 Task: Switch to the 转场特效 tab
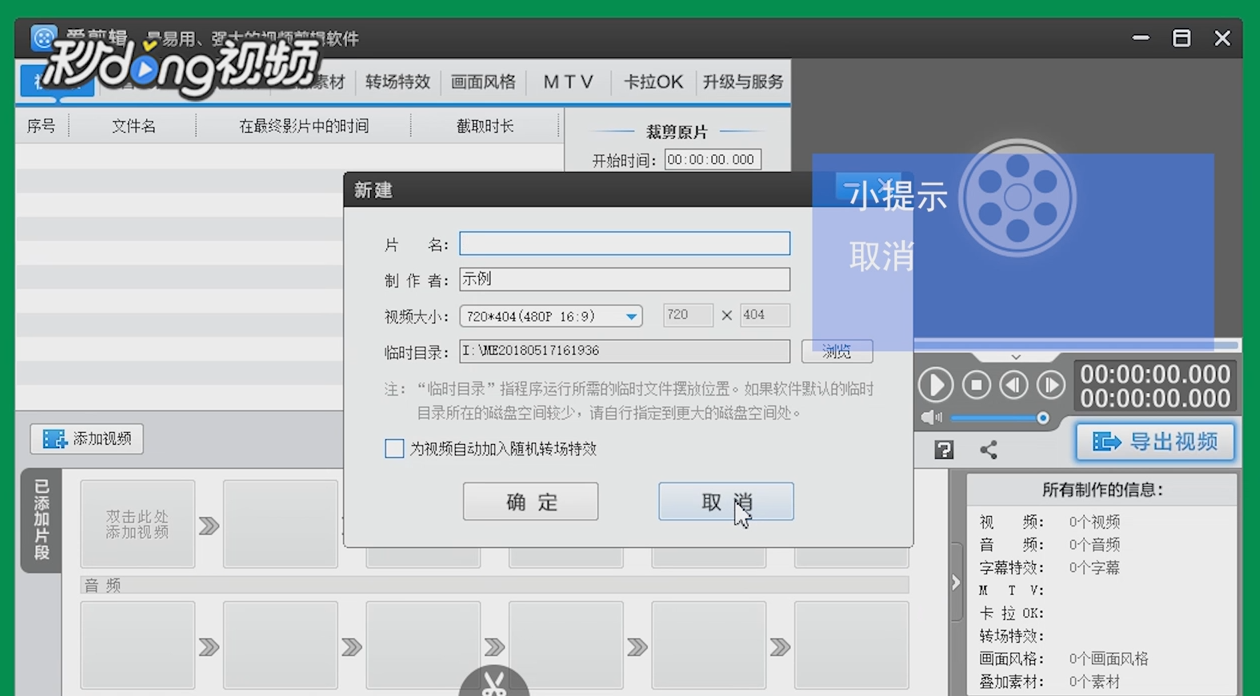click(397, 82)
